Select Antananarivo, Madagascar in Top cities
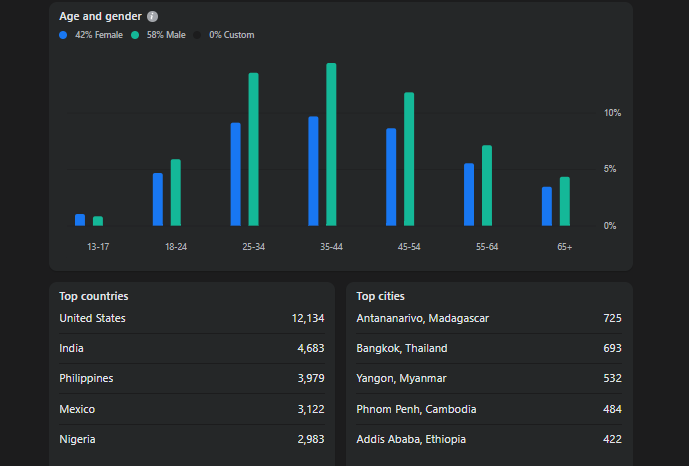This screenshot has height=466, width=689. point(488,318)
